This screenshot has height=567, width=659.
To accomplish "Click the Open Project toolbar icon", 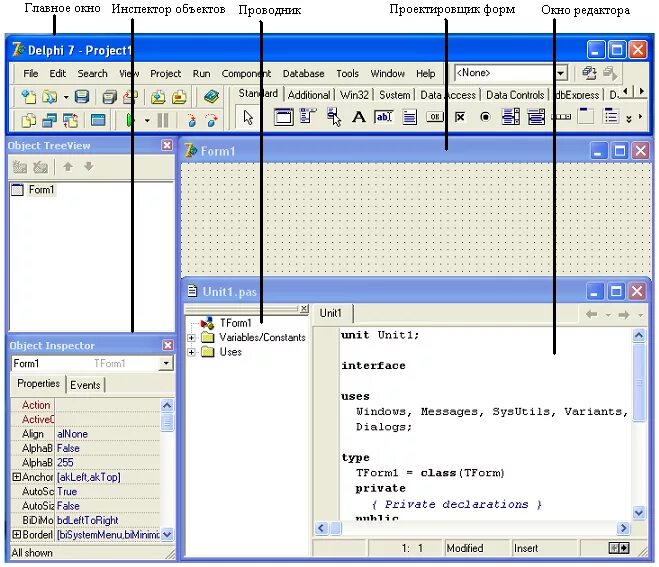I will [130, 97].
